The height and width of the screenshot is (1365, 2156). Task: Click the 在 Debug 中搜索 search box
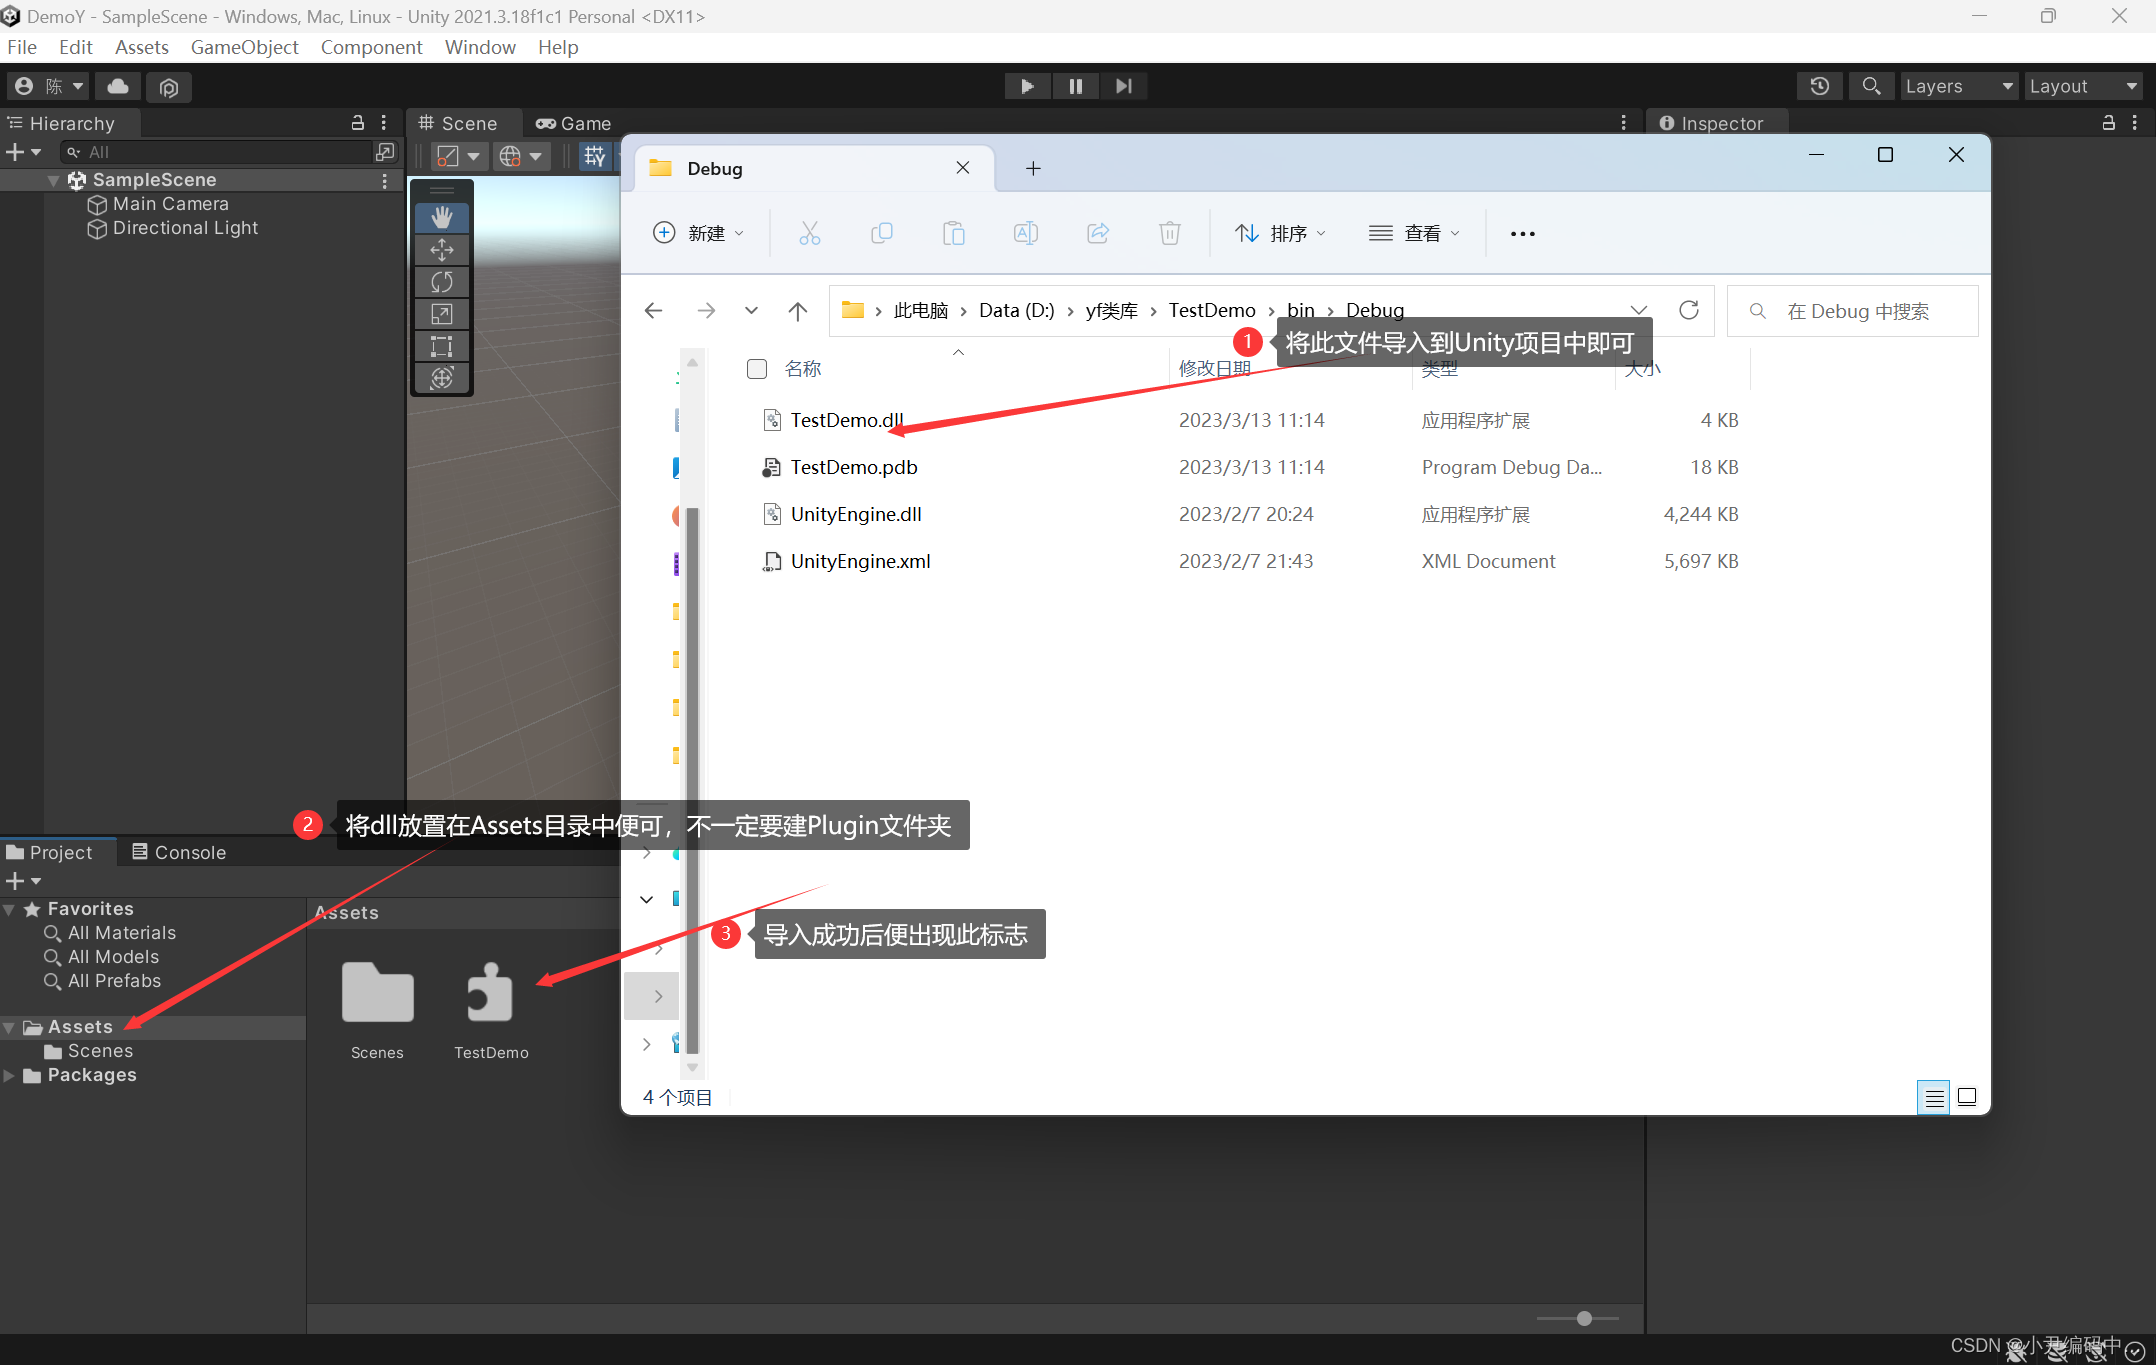1853,311
